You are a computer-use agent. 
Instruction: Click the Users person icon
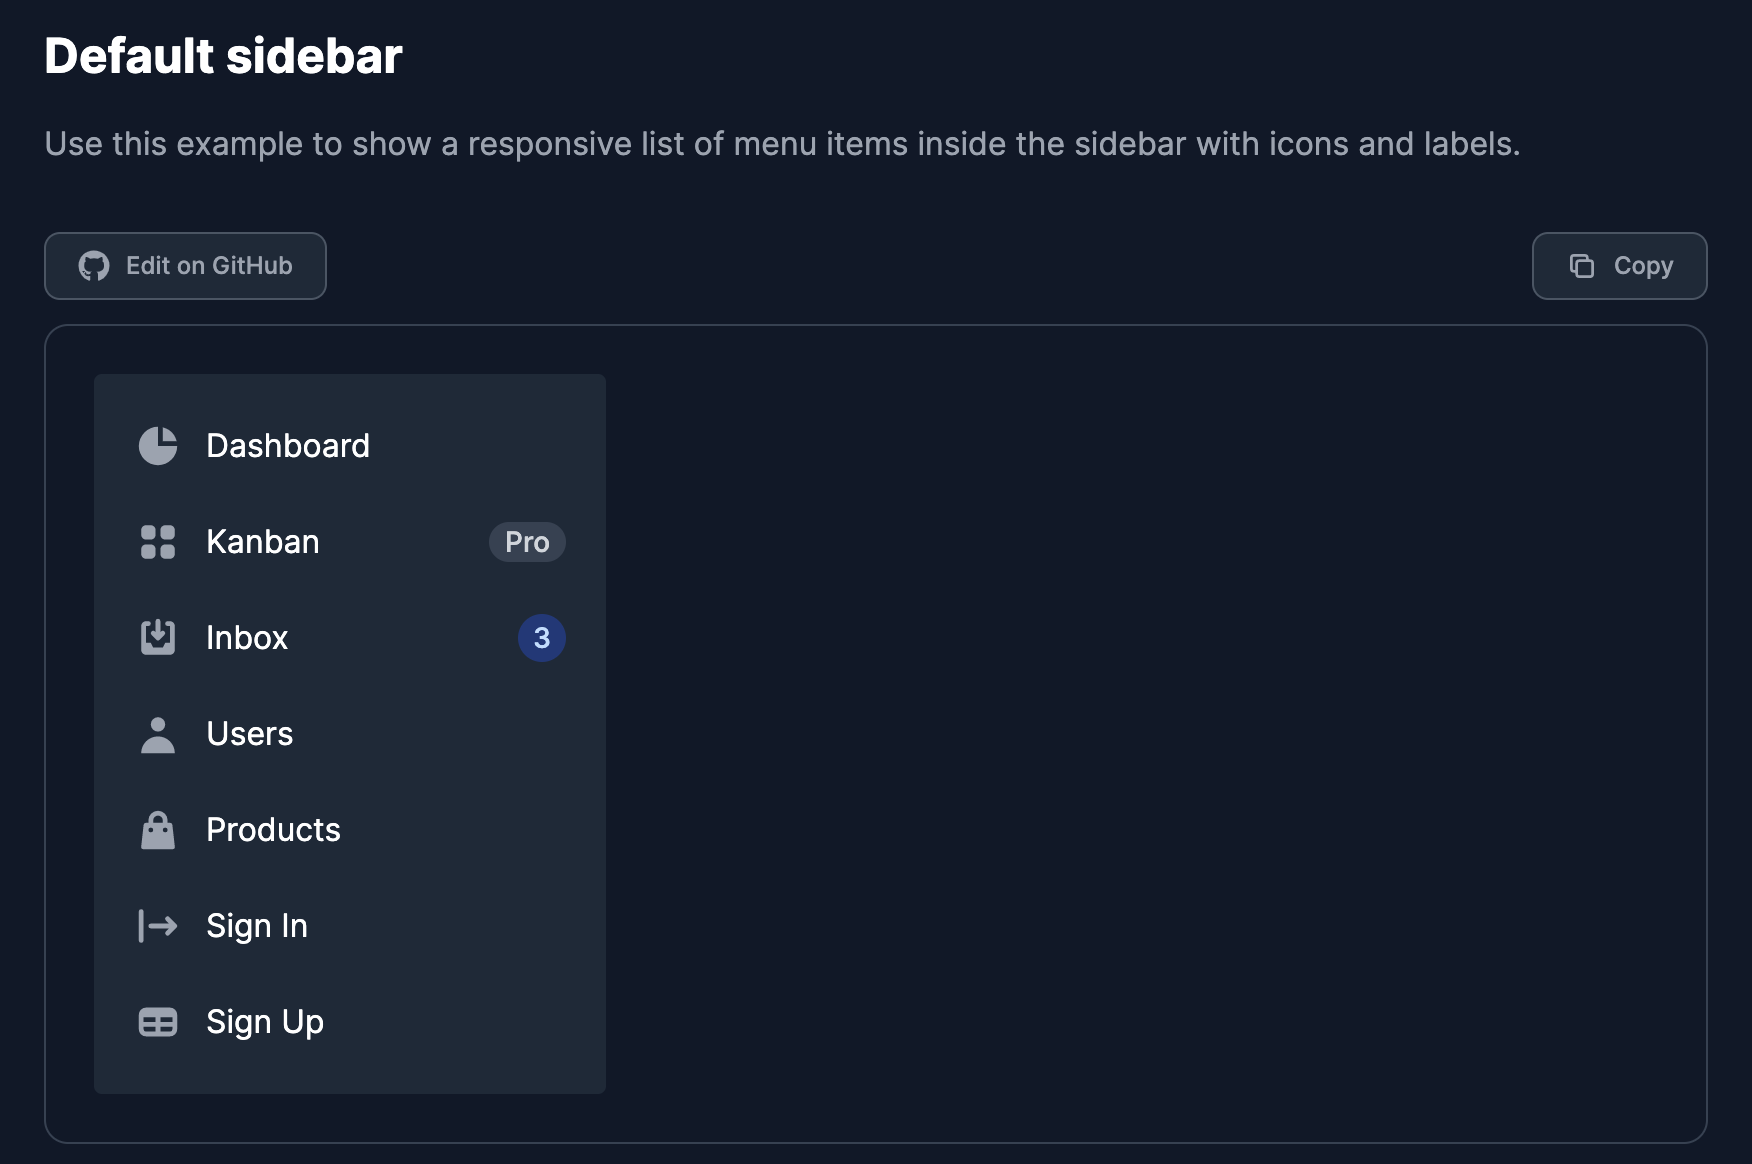[158, 733]
